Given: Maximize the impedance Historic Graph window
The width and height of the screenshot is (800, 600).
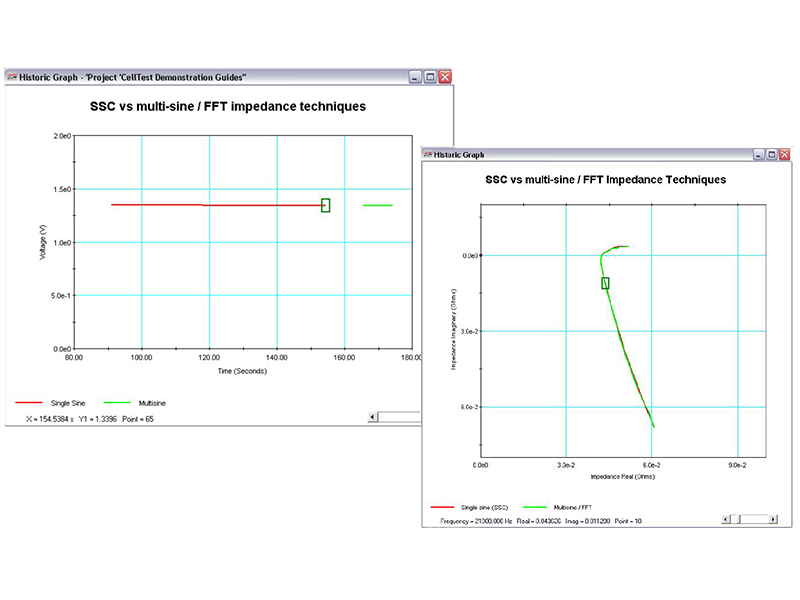Looking at the screenshot, I should 772,154.
